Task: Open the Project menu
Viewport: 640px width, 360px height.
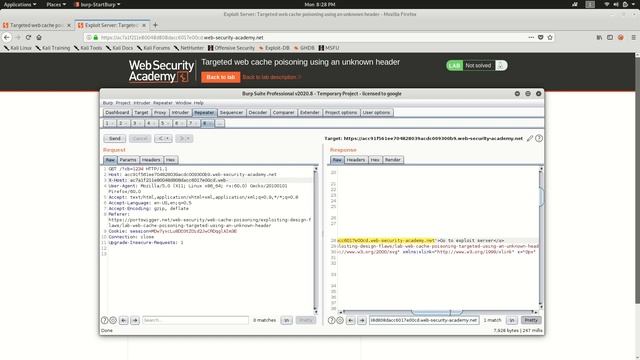Action: [x=123, y=103]
